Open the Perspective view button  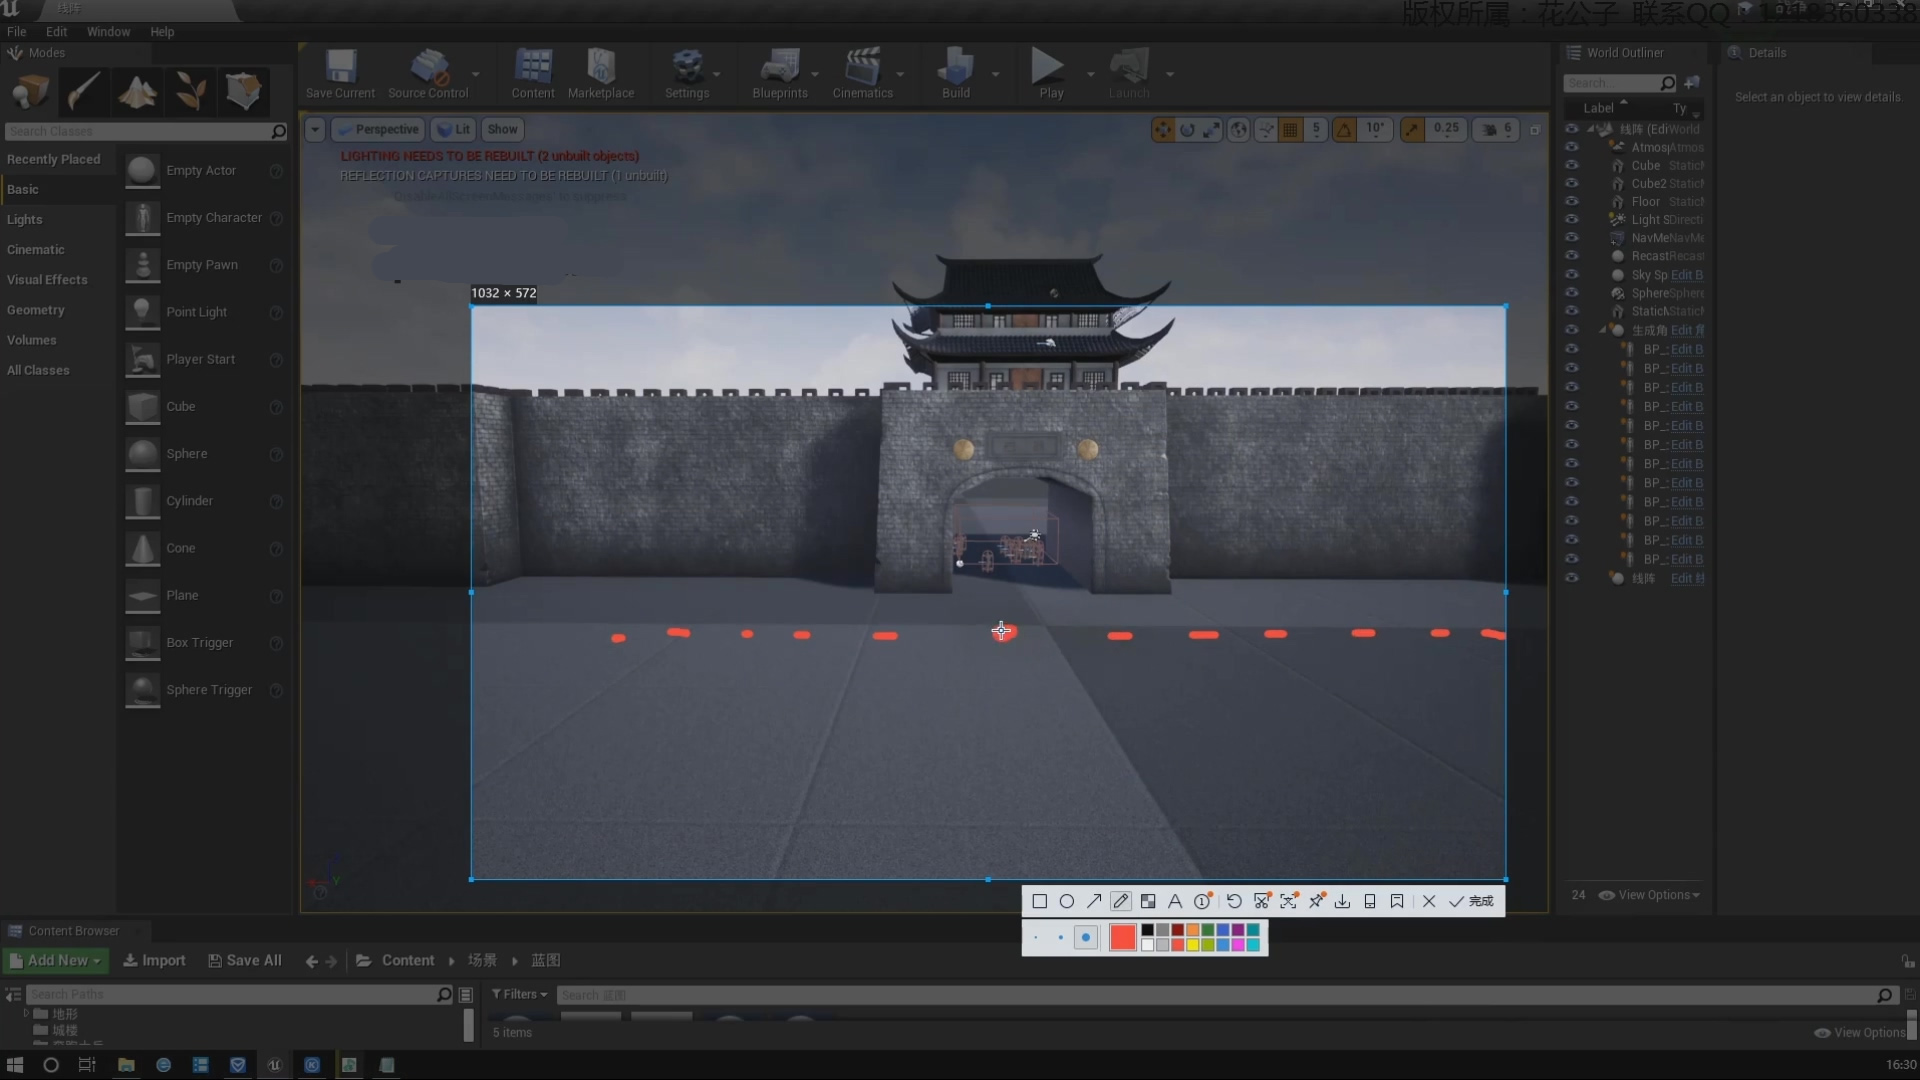tap(379, 130)
